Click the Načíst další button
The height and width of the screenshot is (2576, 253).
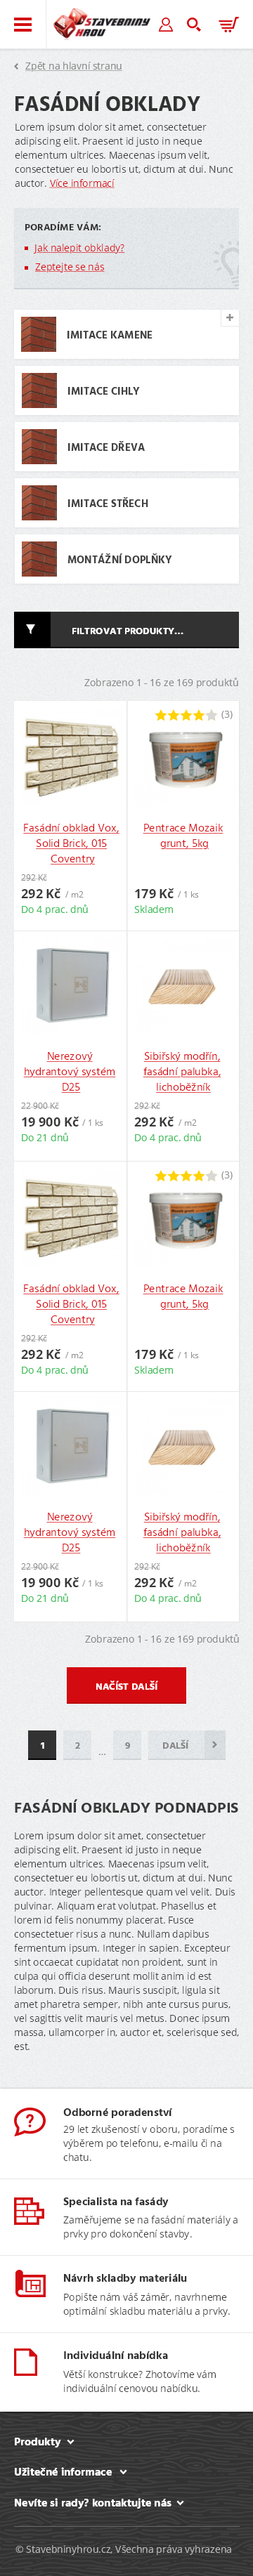(x=126, y=1685)
